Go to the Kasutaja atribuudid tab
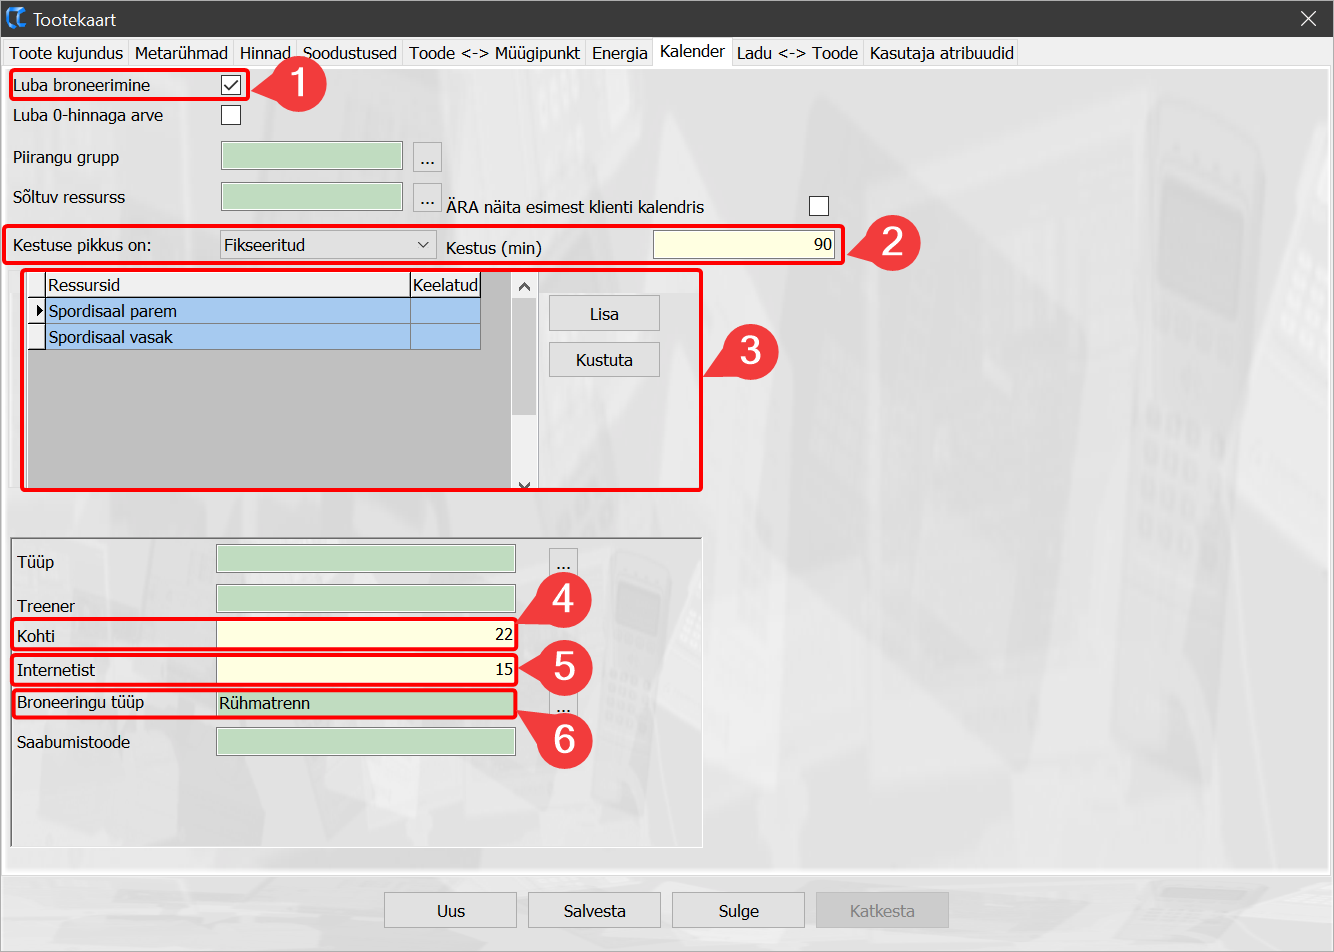This screenshot has width=1334, height=952. tap(941, 53)
